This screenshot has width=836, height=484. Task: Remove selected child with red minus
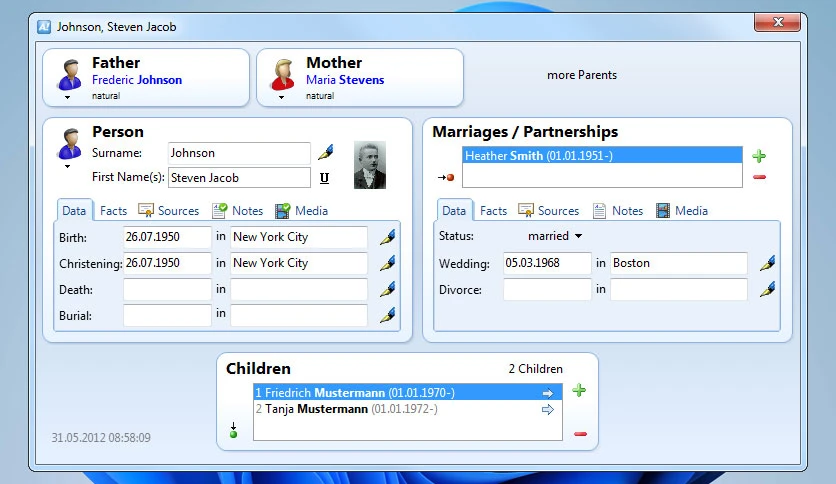coord(580,434)
